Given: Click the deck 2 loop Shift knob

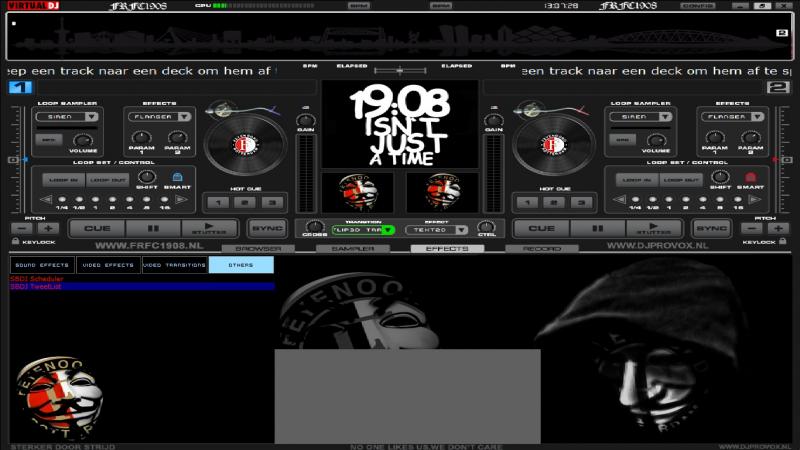Looking at the screenshot, I should [x=720, y=177].
